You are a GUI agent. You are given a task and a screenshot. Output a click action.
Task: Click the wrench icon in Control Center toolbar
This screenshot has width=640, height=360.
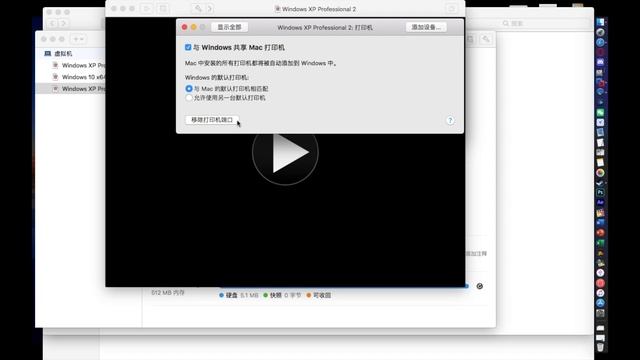pyautogui.click(x=485, y=39)
